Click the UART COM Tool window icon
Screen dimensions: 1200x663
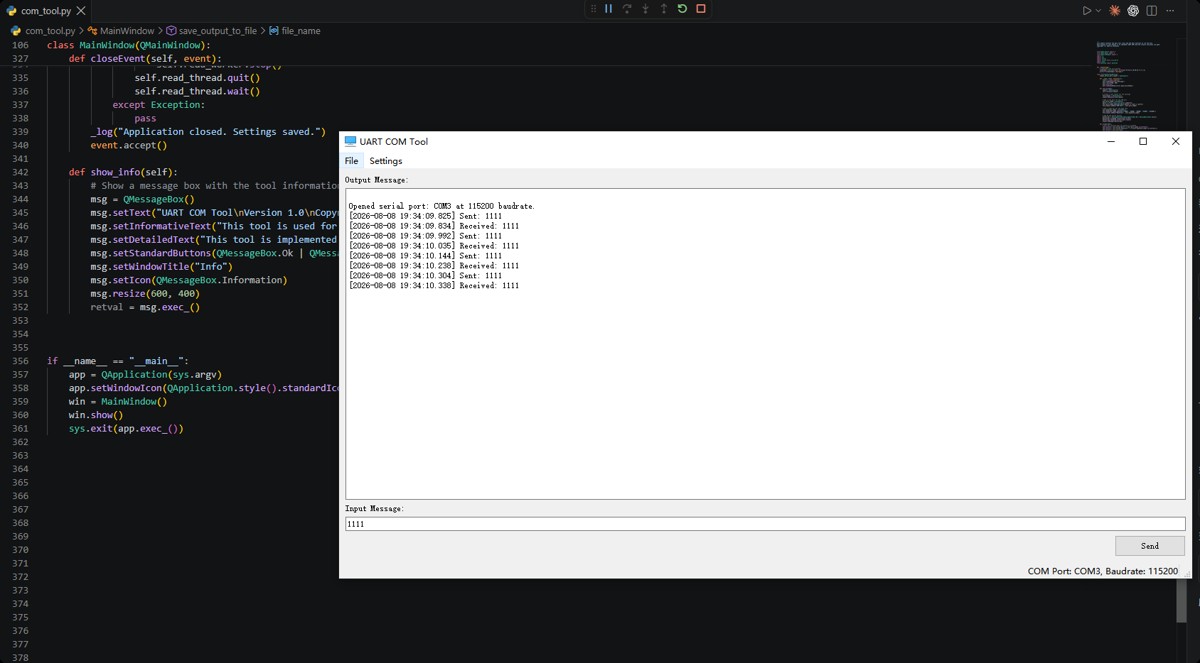[x=350, y=141]
